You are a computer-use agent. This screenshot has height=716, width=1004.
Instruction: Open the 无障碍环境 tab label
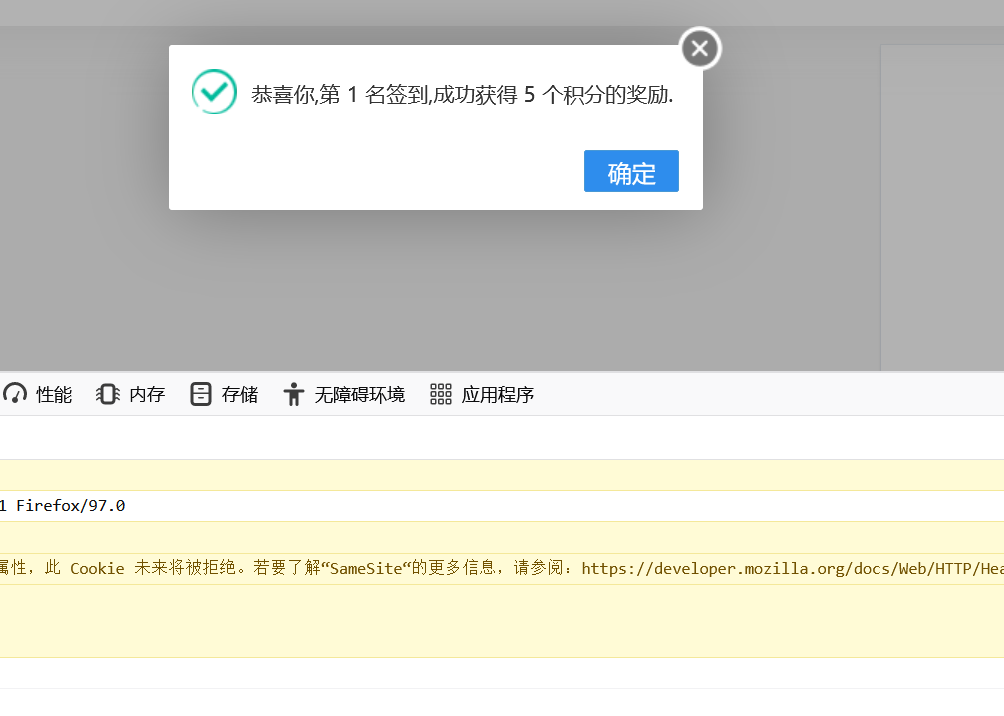360,395
